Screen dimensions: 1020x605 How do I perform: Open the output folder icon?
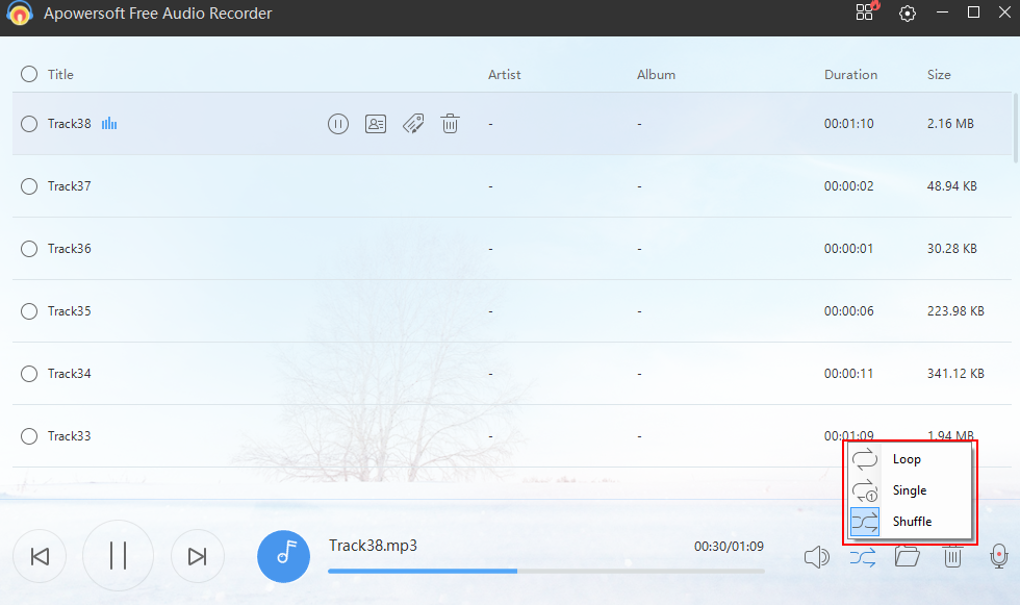(907, 557)
